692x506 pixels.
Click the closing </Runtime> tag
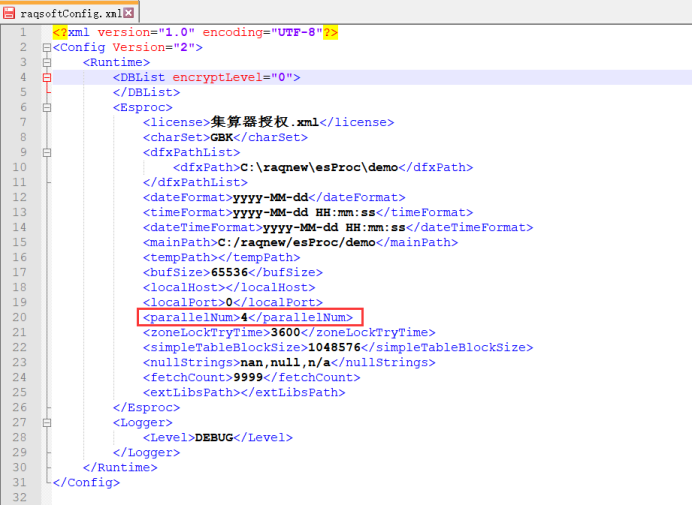click(x=120, y=468)
